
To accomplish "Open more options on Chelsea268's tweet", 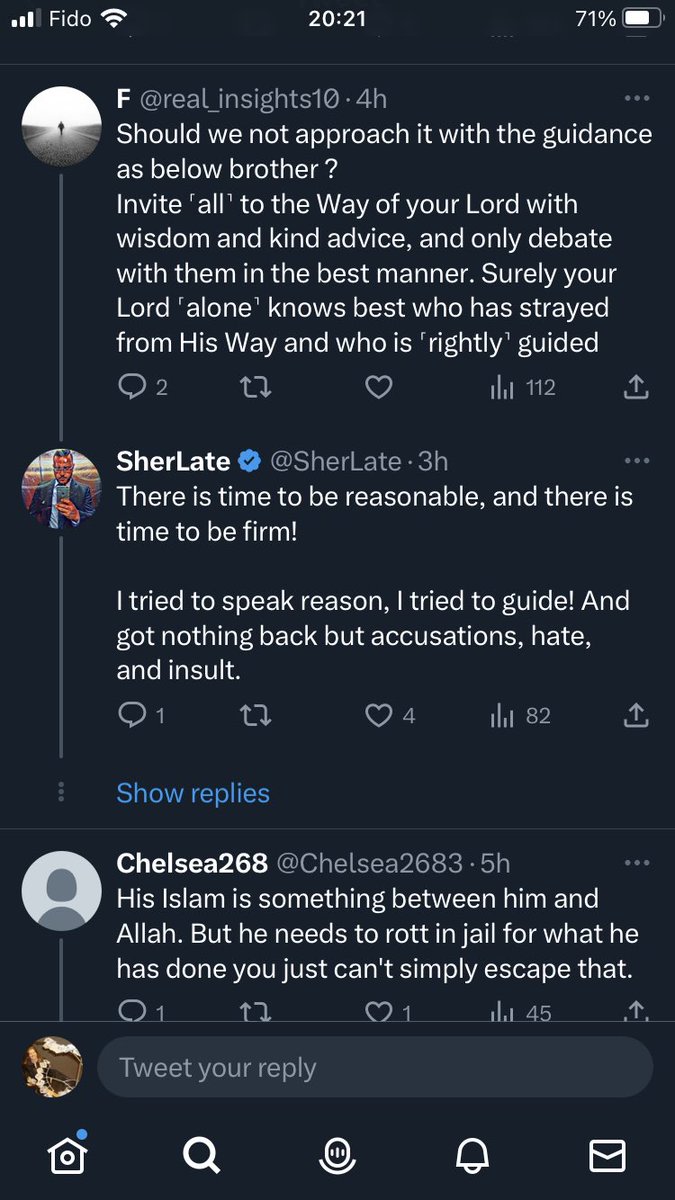I will 636,862.
